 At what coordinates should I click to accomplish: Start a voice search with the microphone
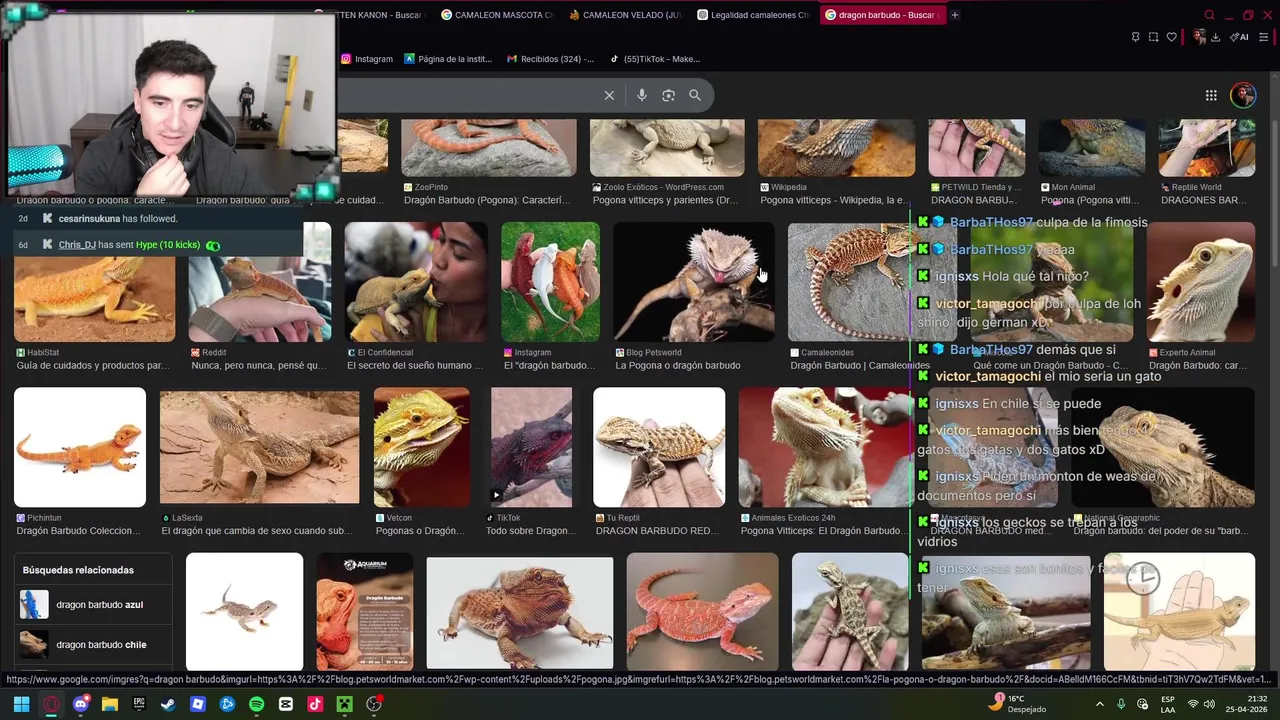pos(642,95)
